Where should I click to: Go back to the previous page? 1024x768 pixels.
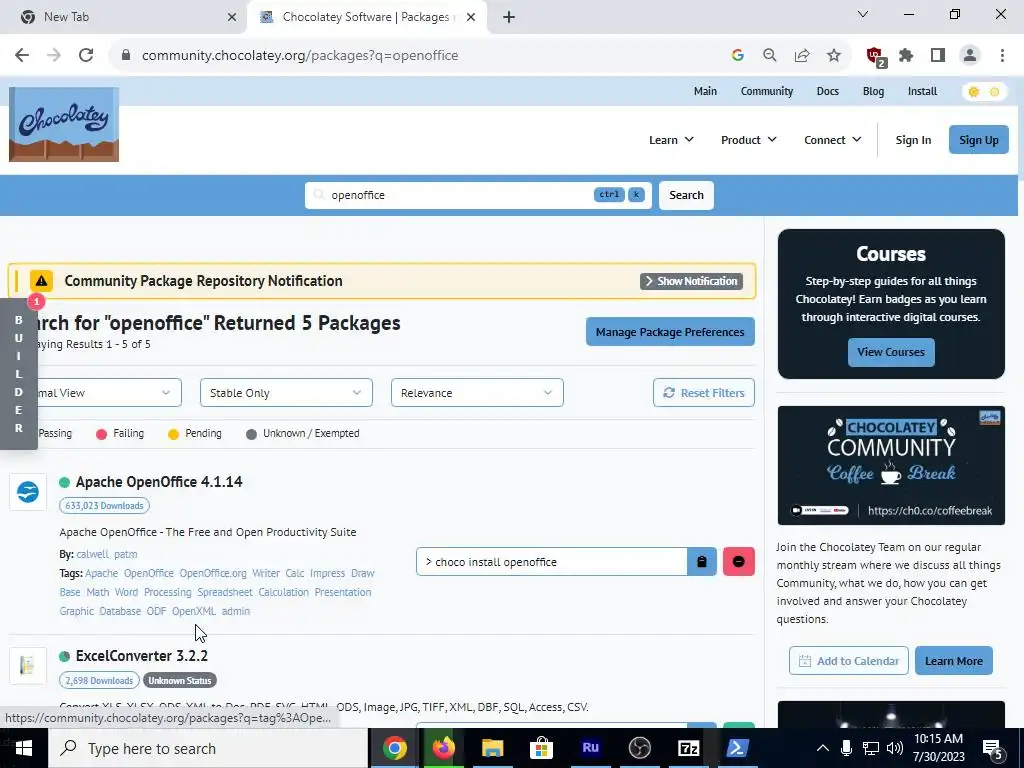(22, 56)
